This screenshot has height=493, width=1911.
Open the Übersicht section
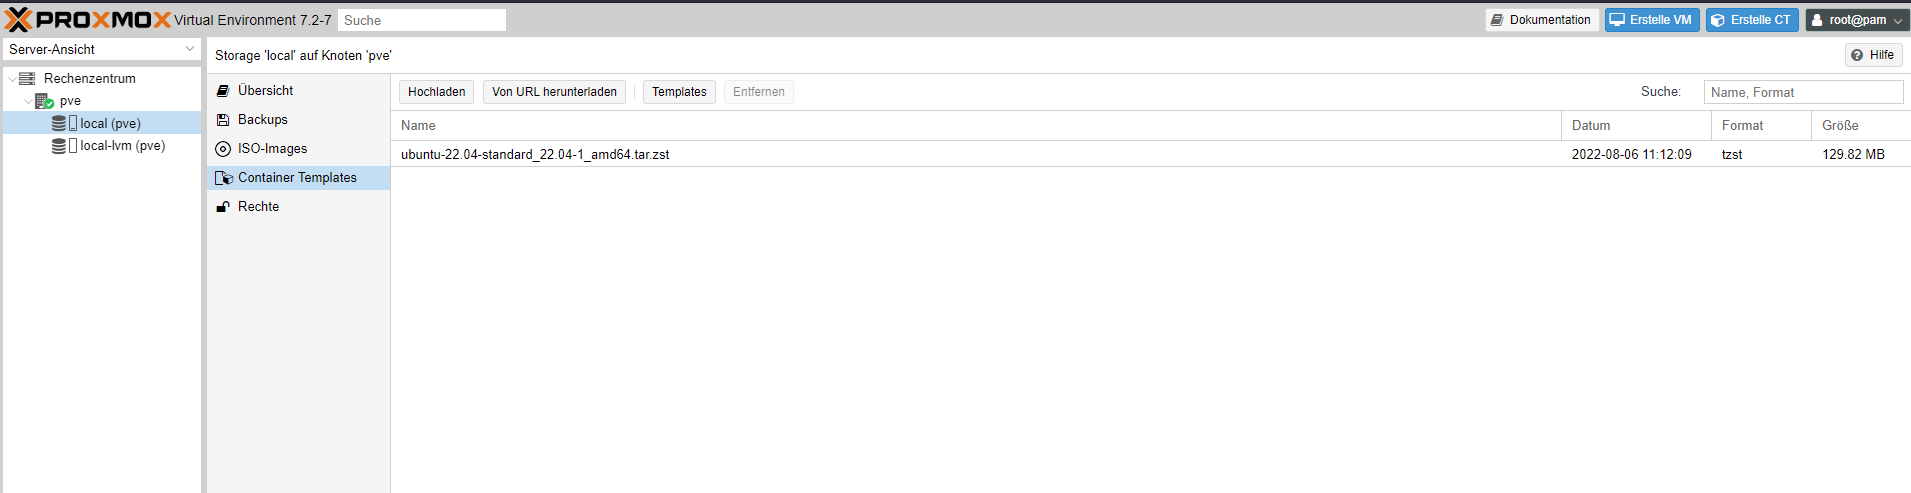[x=298, y=91]
